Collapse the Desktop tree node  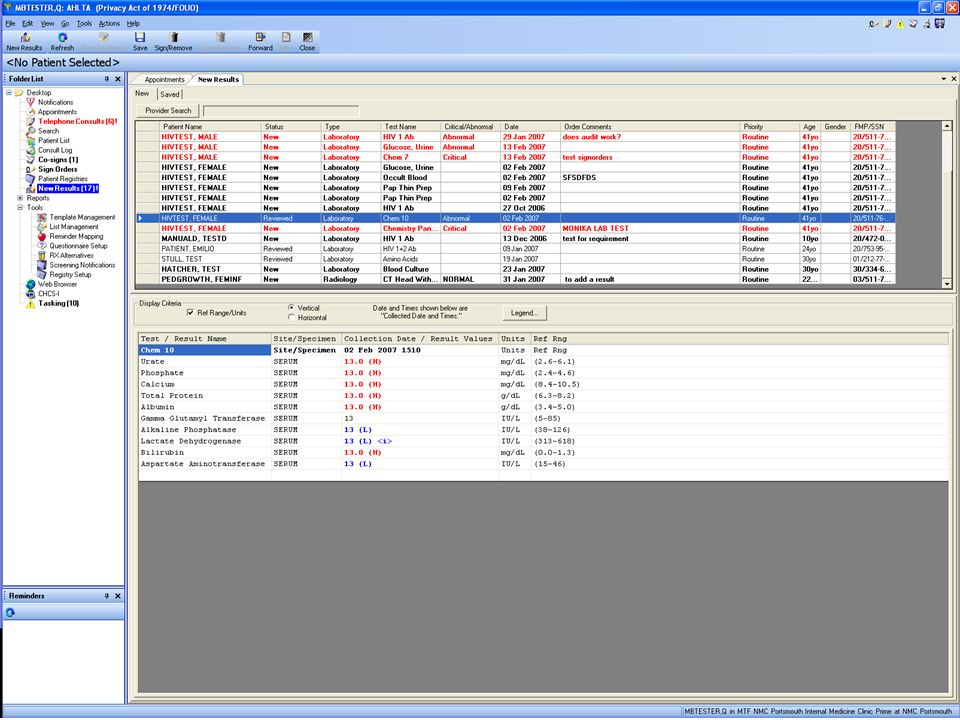click(x=9, y=92)
